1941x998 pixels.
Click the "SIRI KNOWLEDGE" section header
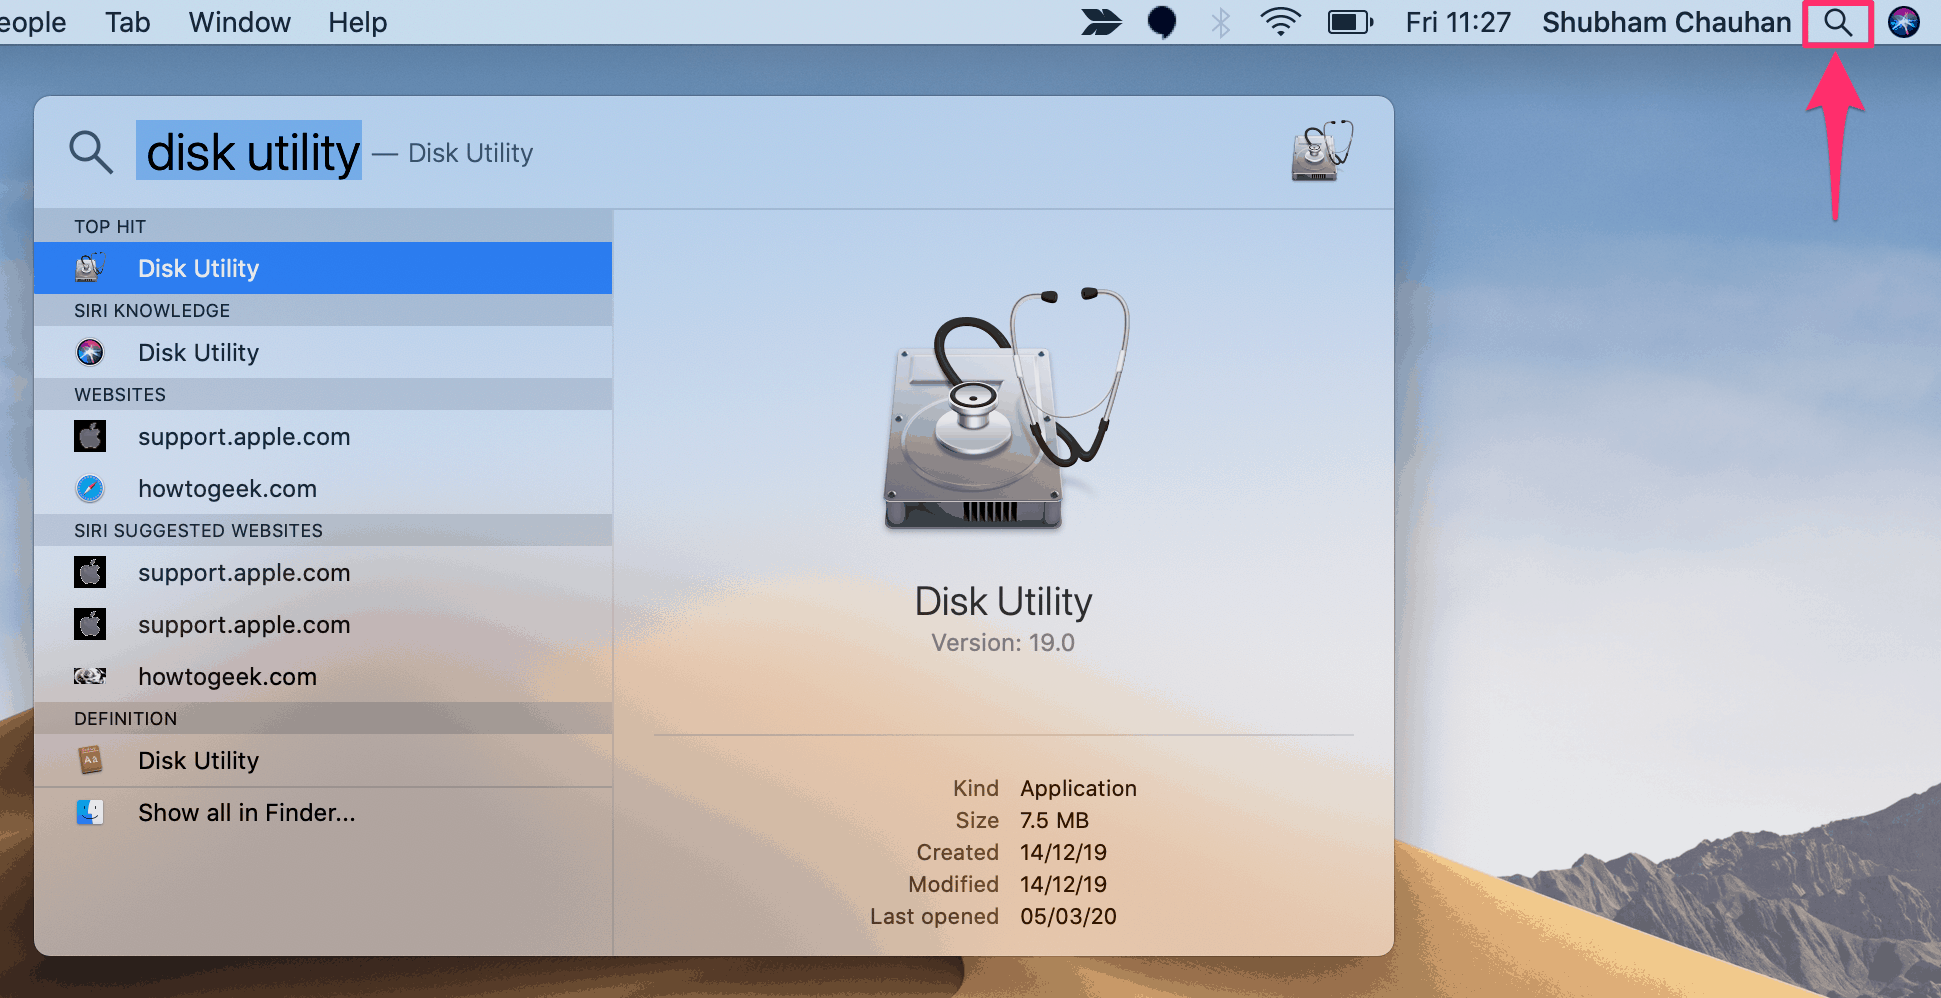point(152,311)
